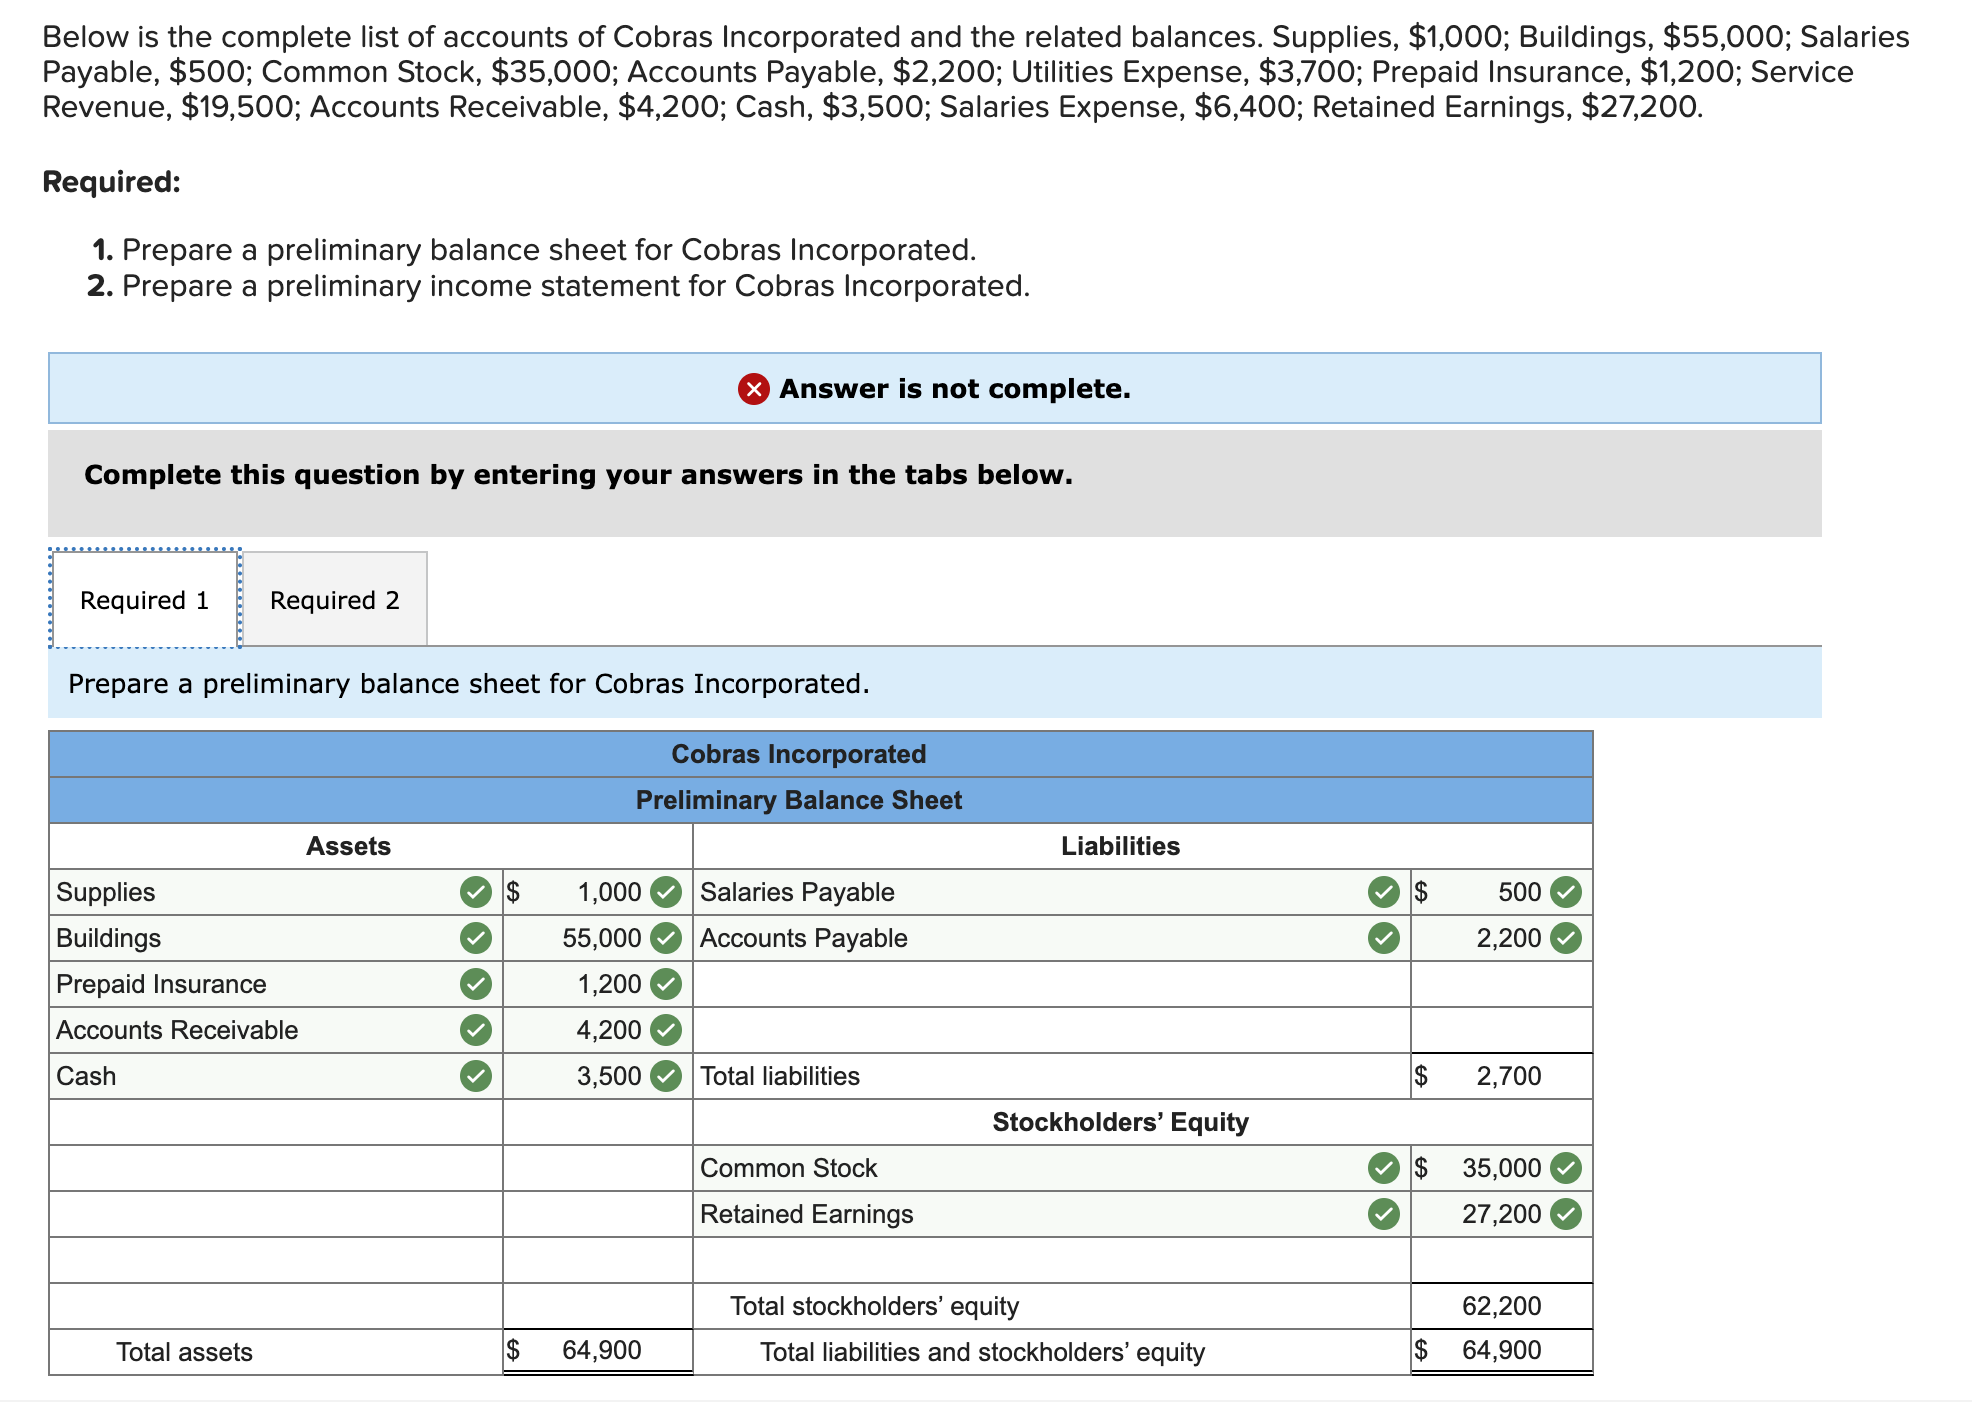Click the 1,000 Supplies amount field
The image size is (1972, 1410).
pyautogui.click(x=590, y=892)
